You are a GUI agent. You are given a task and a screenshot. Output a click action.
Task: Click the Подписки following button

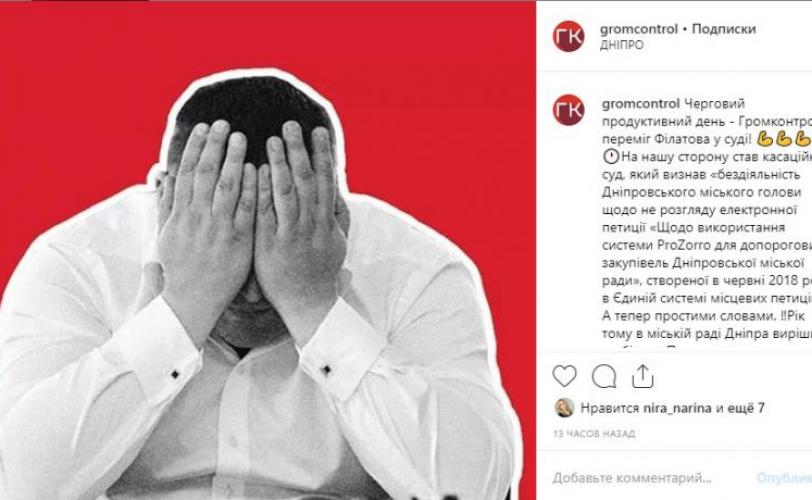pos(723,29)
